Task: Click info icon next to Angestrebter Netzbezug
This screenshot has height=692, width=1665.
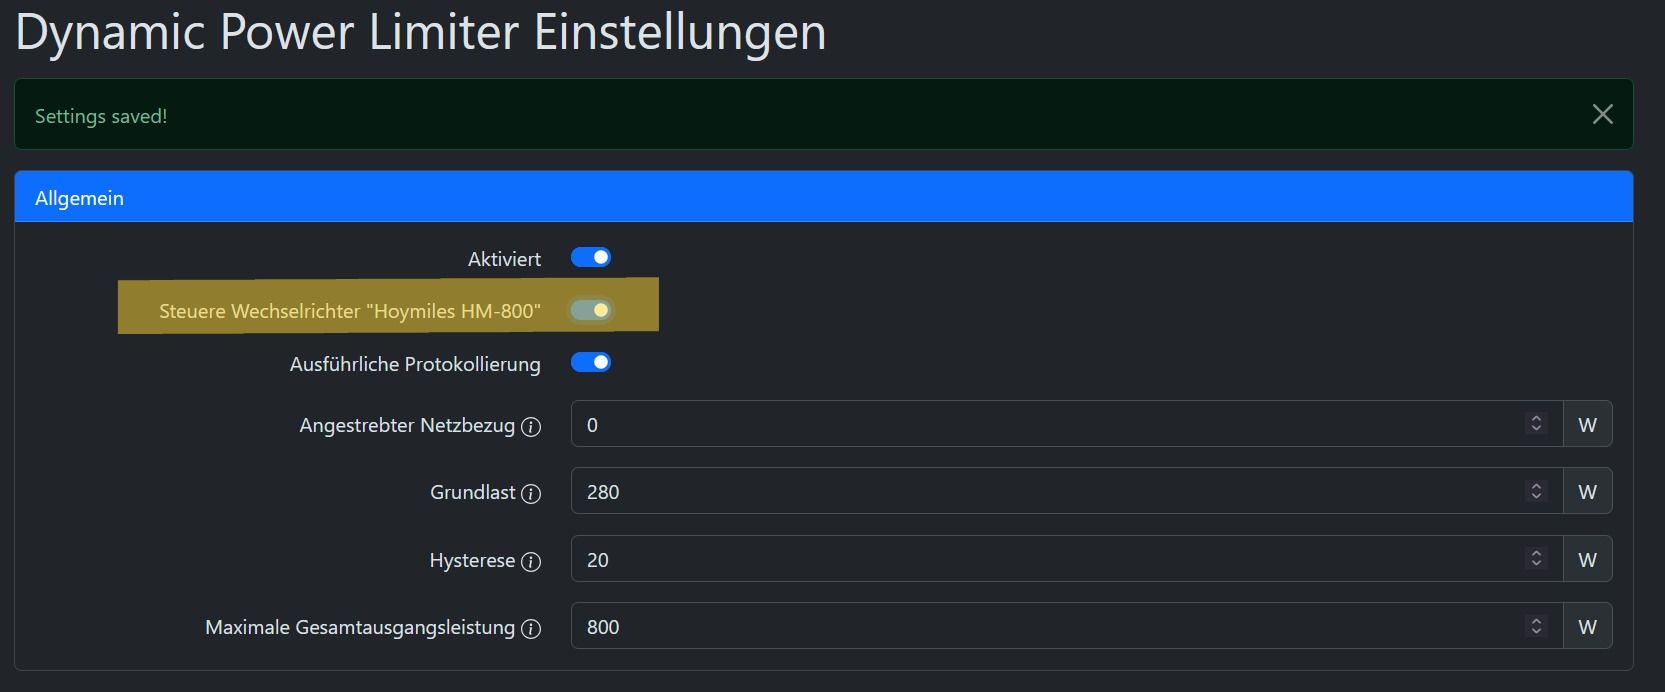Action: click(x=531, y=427)
